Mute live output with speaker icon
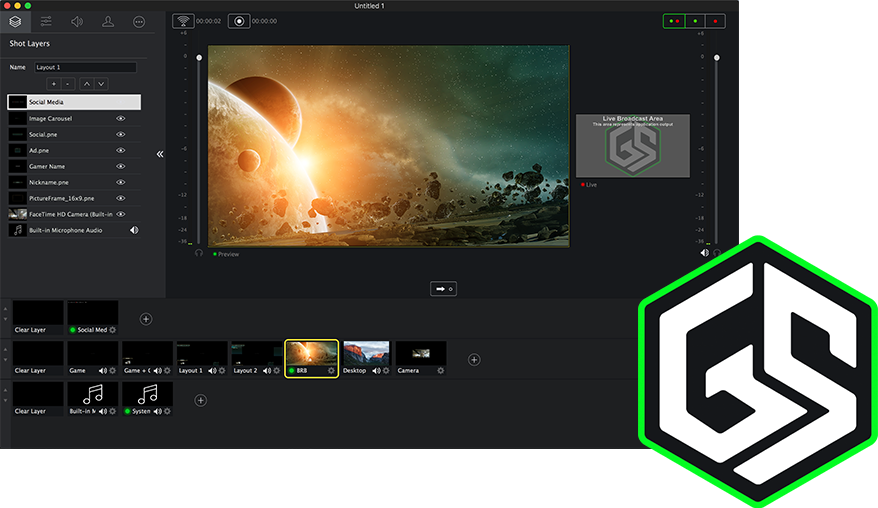 point(705,253)
